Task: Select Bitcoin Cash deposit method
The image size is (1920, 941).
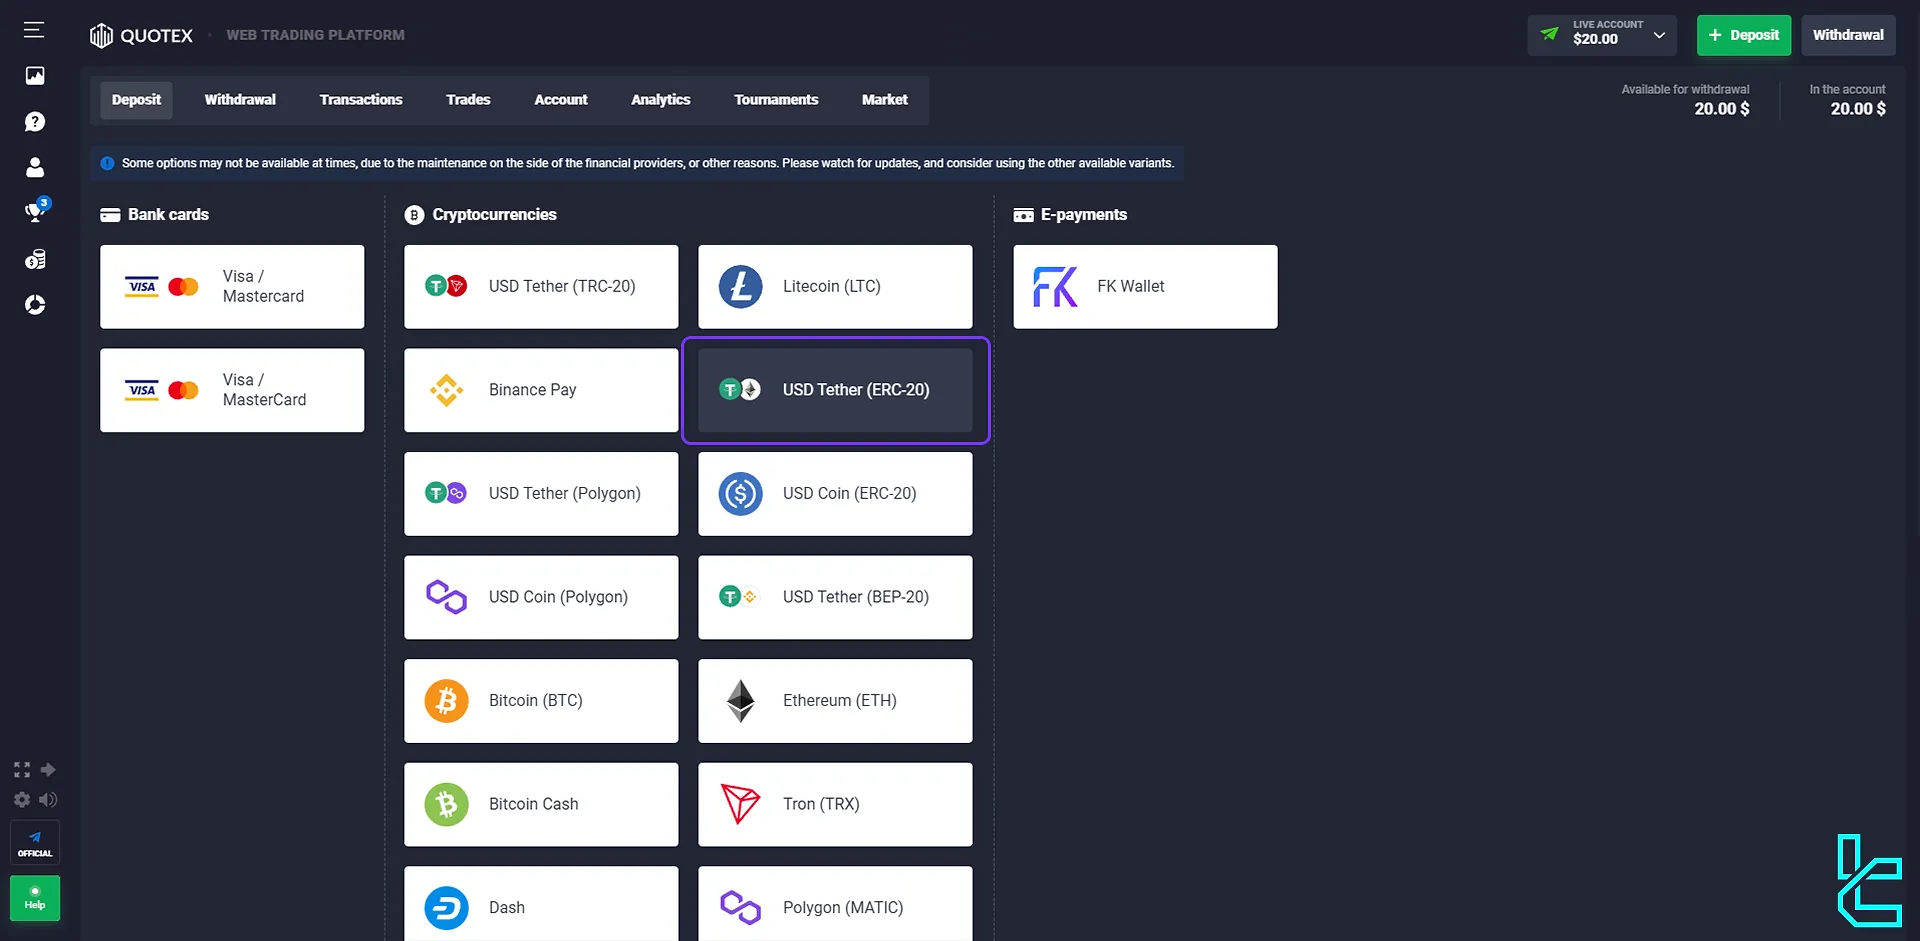Action: point(541,804)
